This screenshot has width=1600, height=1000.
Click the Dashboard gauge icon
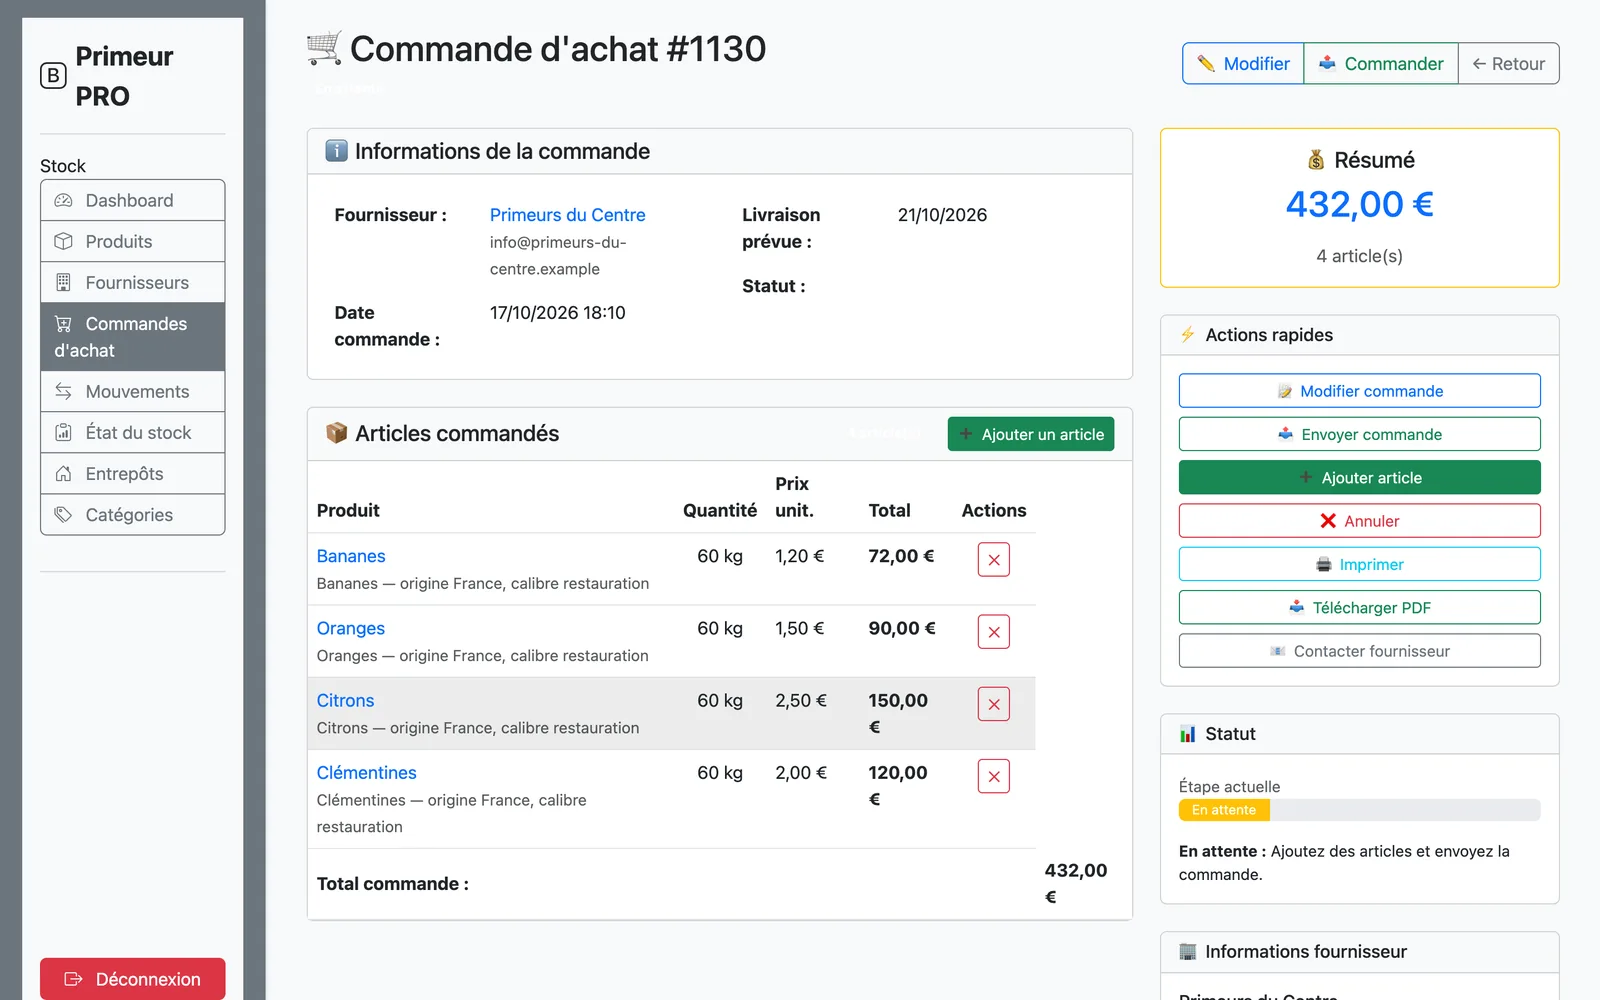click(63, 200)
